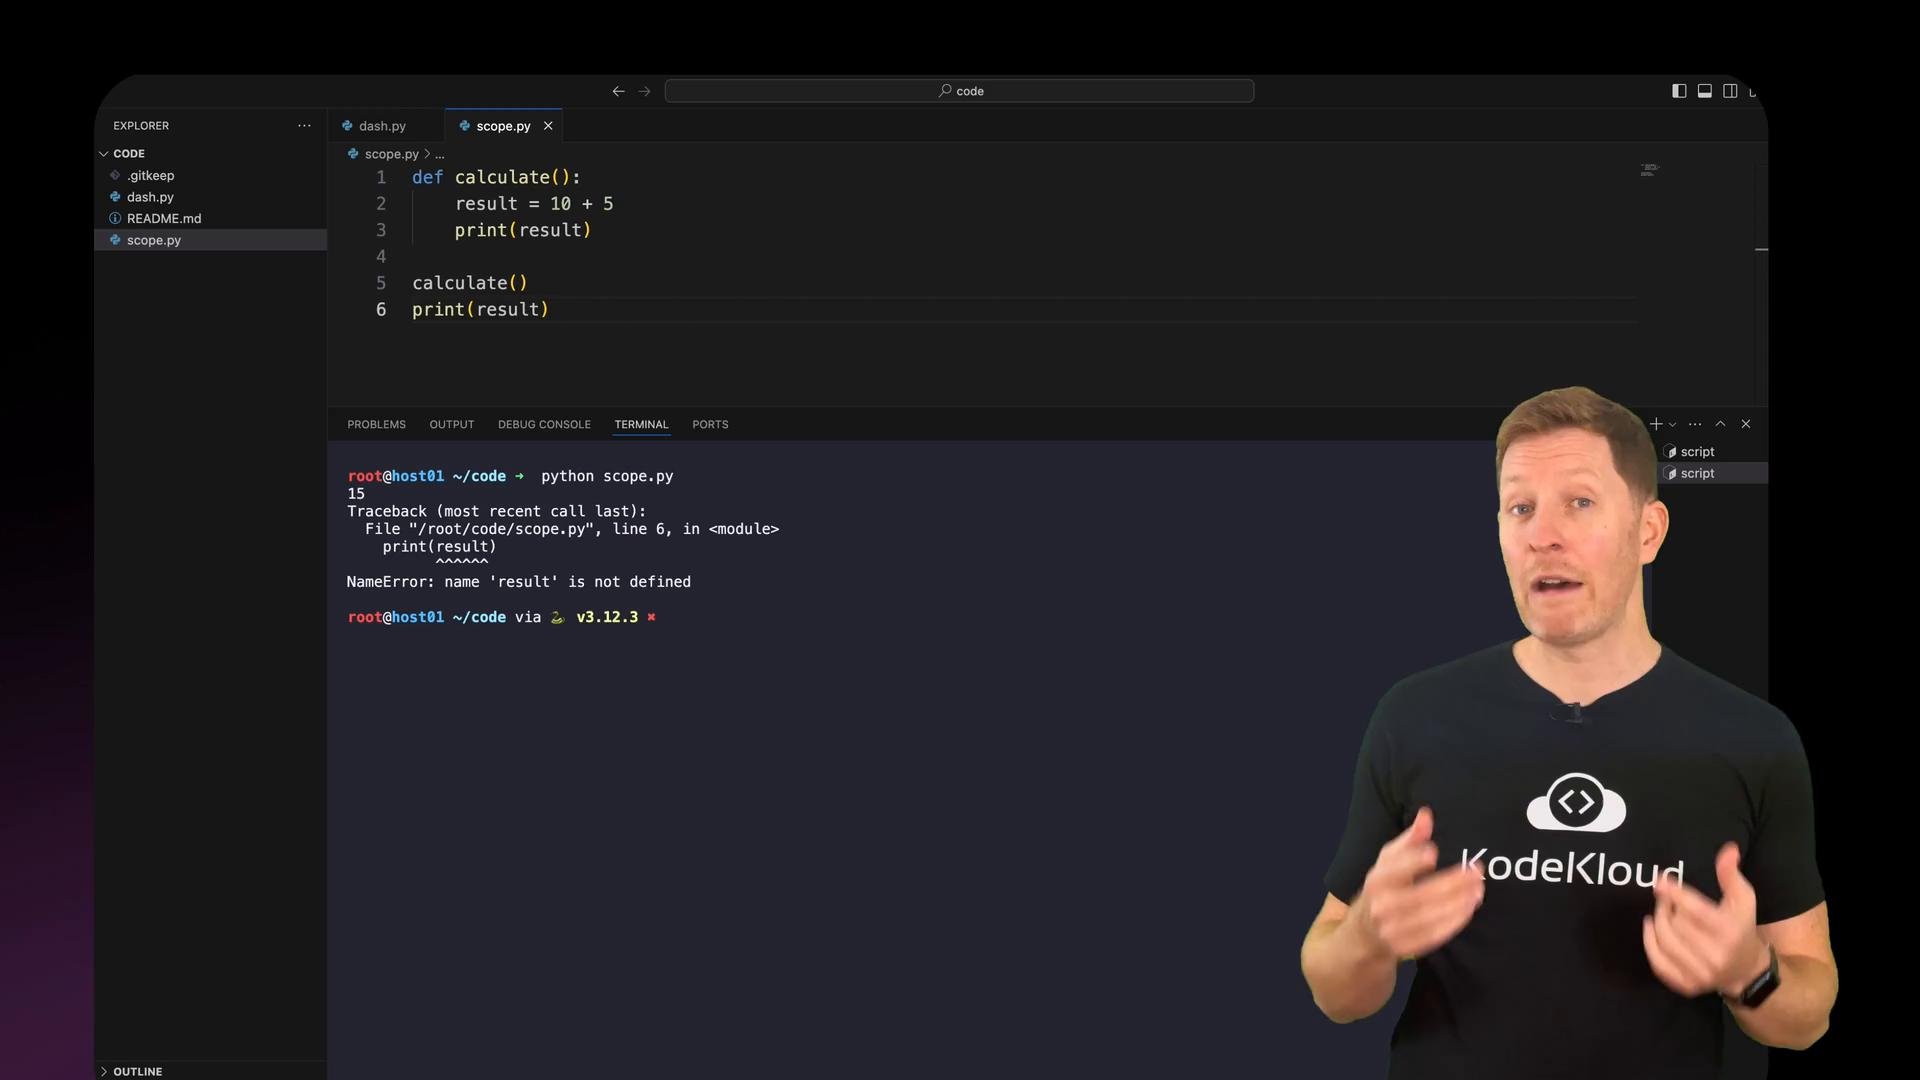Open terminal panel more actions ellipsis

click(1695, 424)
